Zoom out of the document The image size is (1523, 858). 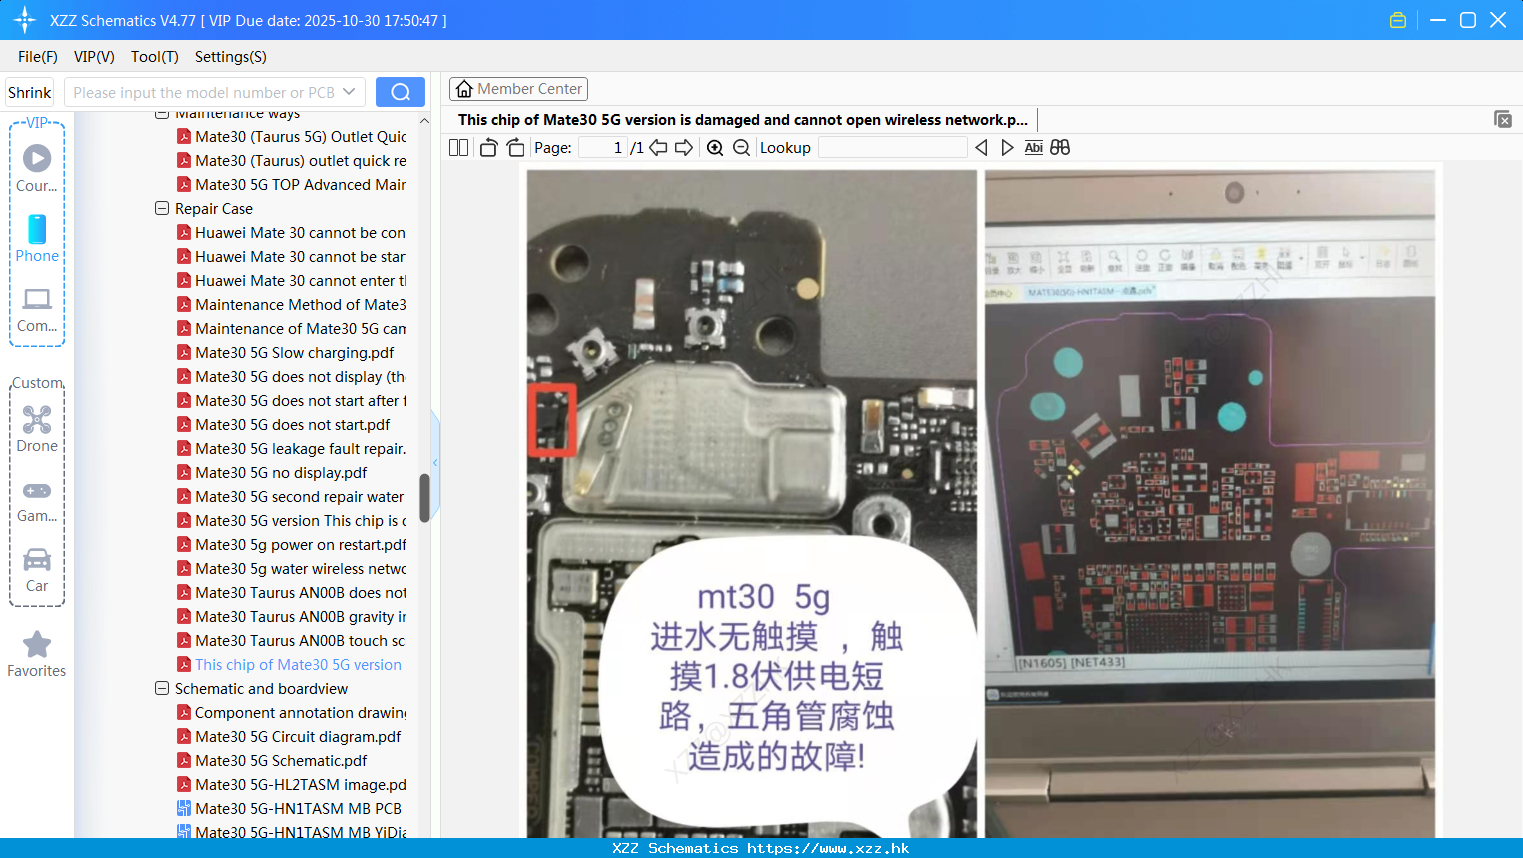741,148
